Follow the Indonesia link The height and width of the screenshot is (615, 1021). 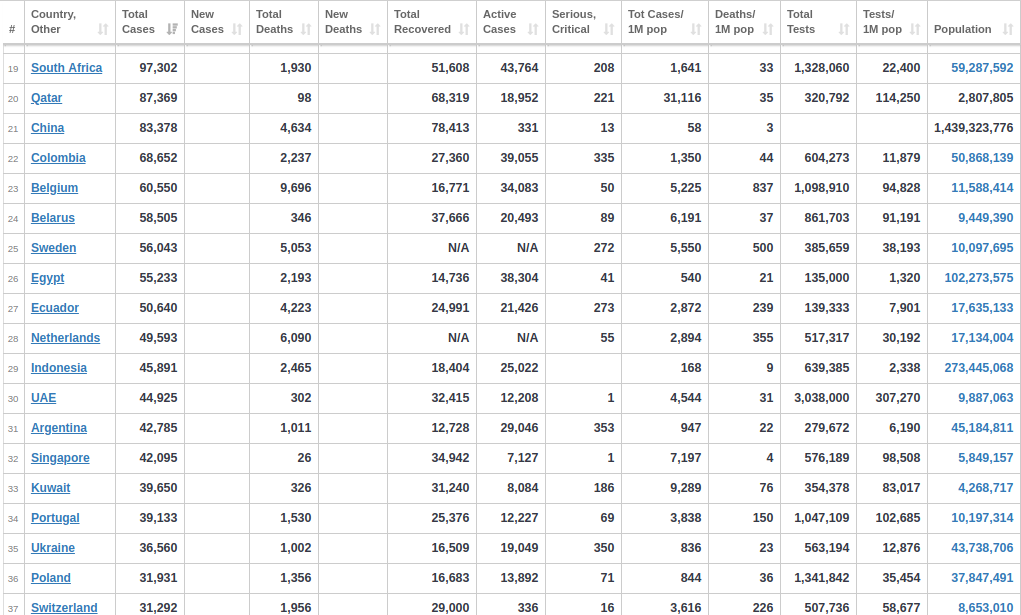pos(59,367)
